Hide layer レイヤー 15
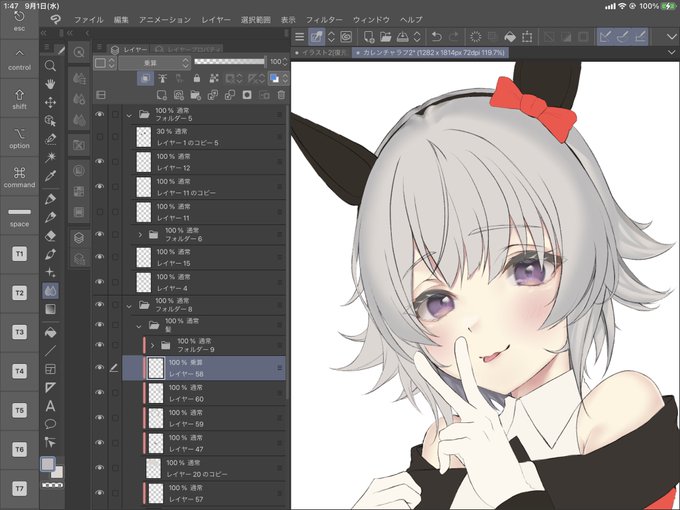The width and height of the screenshot is (680, 510). [100, 257]
